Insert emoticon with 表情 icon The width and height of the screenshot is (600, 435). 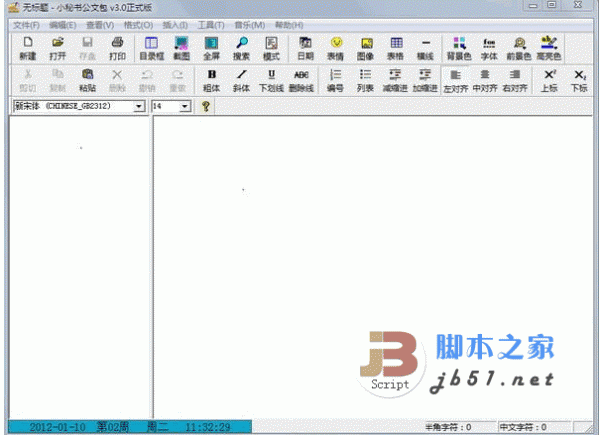pos(336,48)
